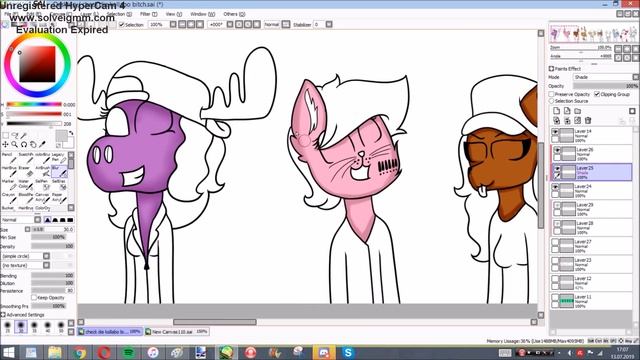Open the no texture dropdown

(x=25, y=265)
